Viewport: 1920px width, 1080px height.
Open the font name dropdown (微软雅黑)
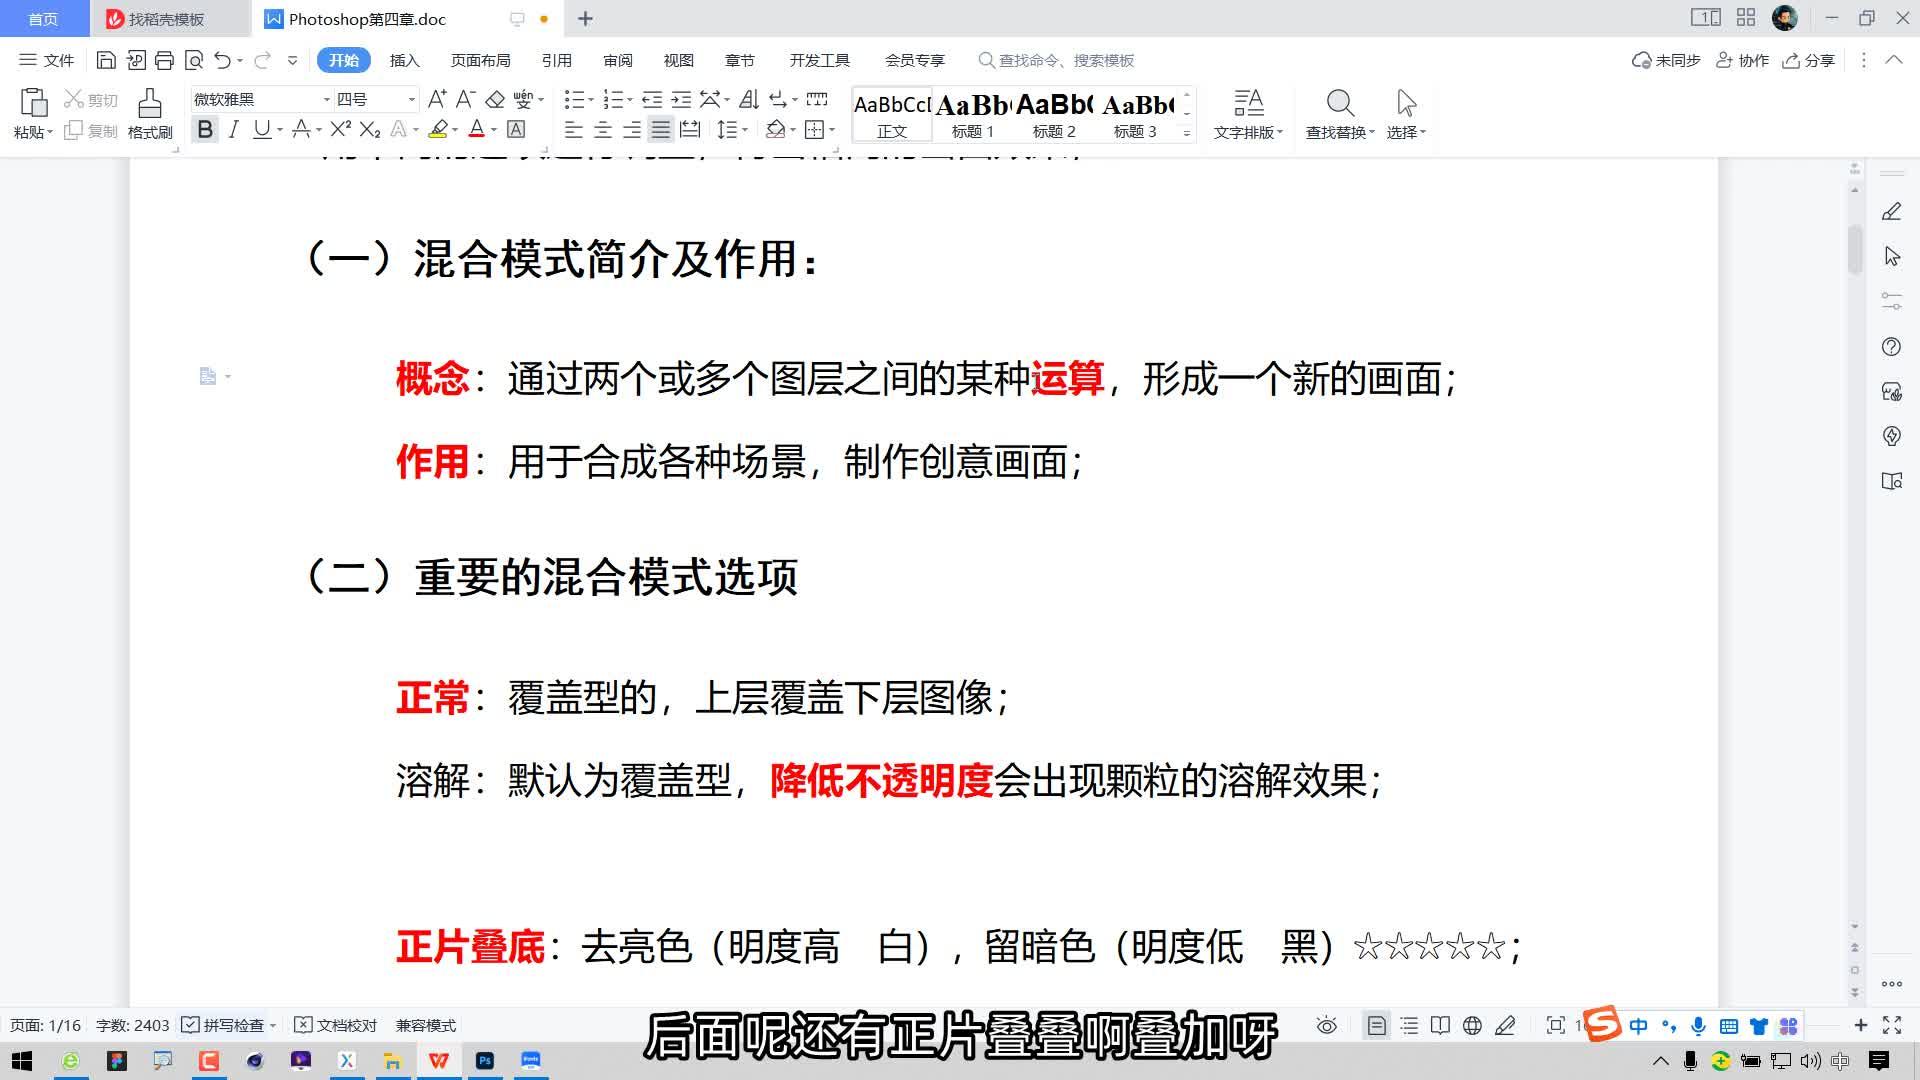coord(326,99)
